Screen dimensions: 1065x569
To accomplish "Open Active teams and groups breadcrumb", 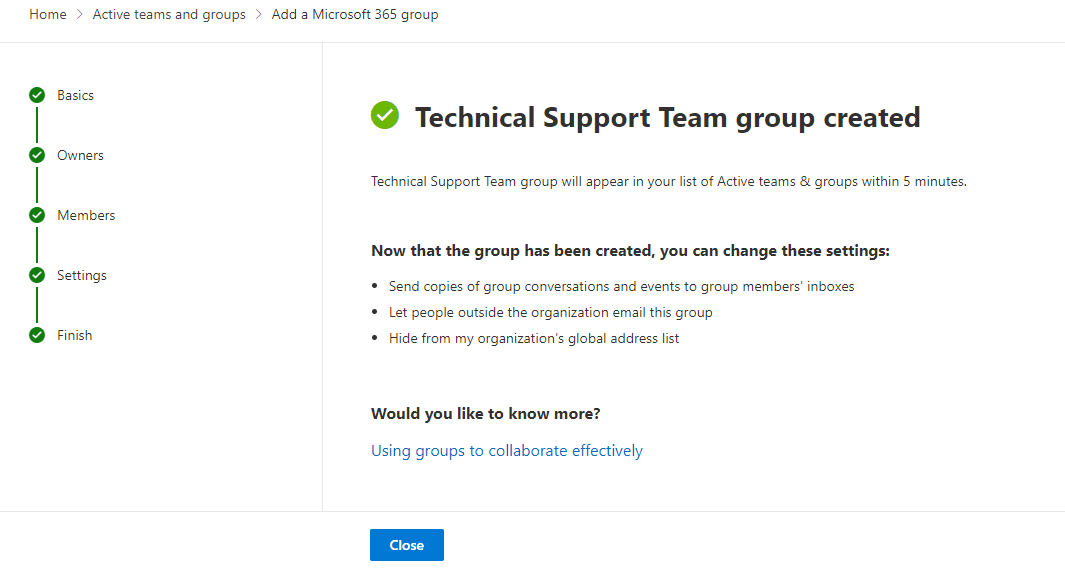I will [x=169, y=15].
